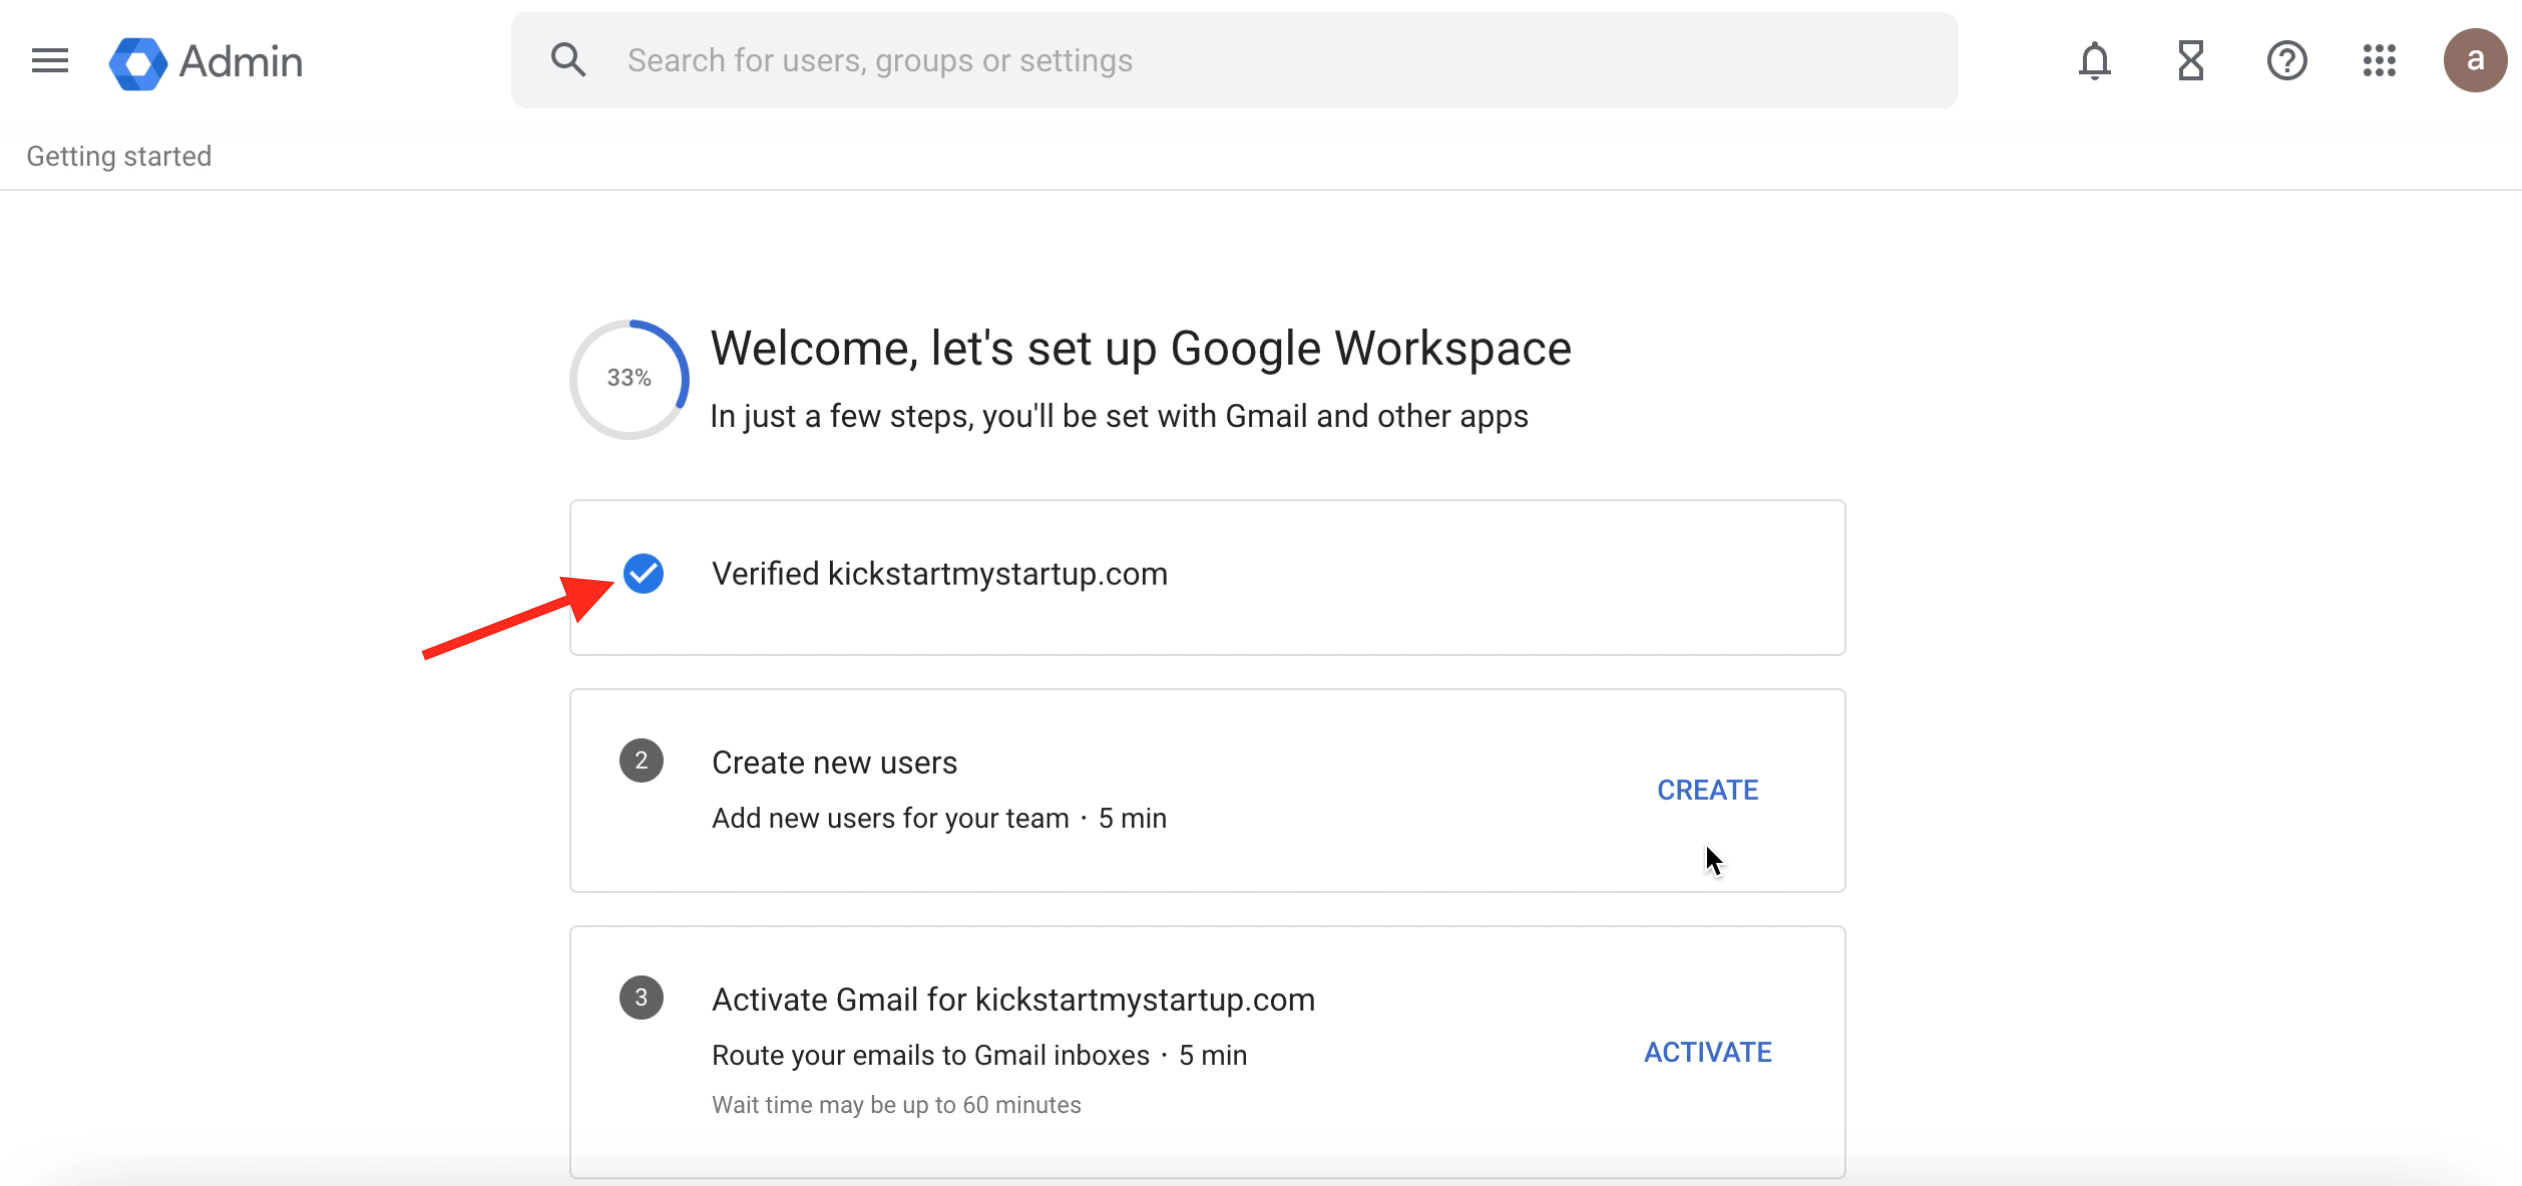Click the 33% setup progress circle

pyautogui.click(x=629, y=378)
